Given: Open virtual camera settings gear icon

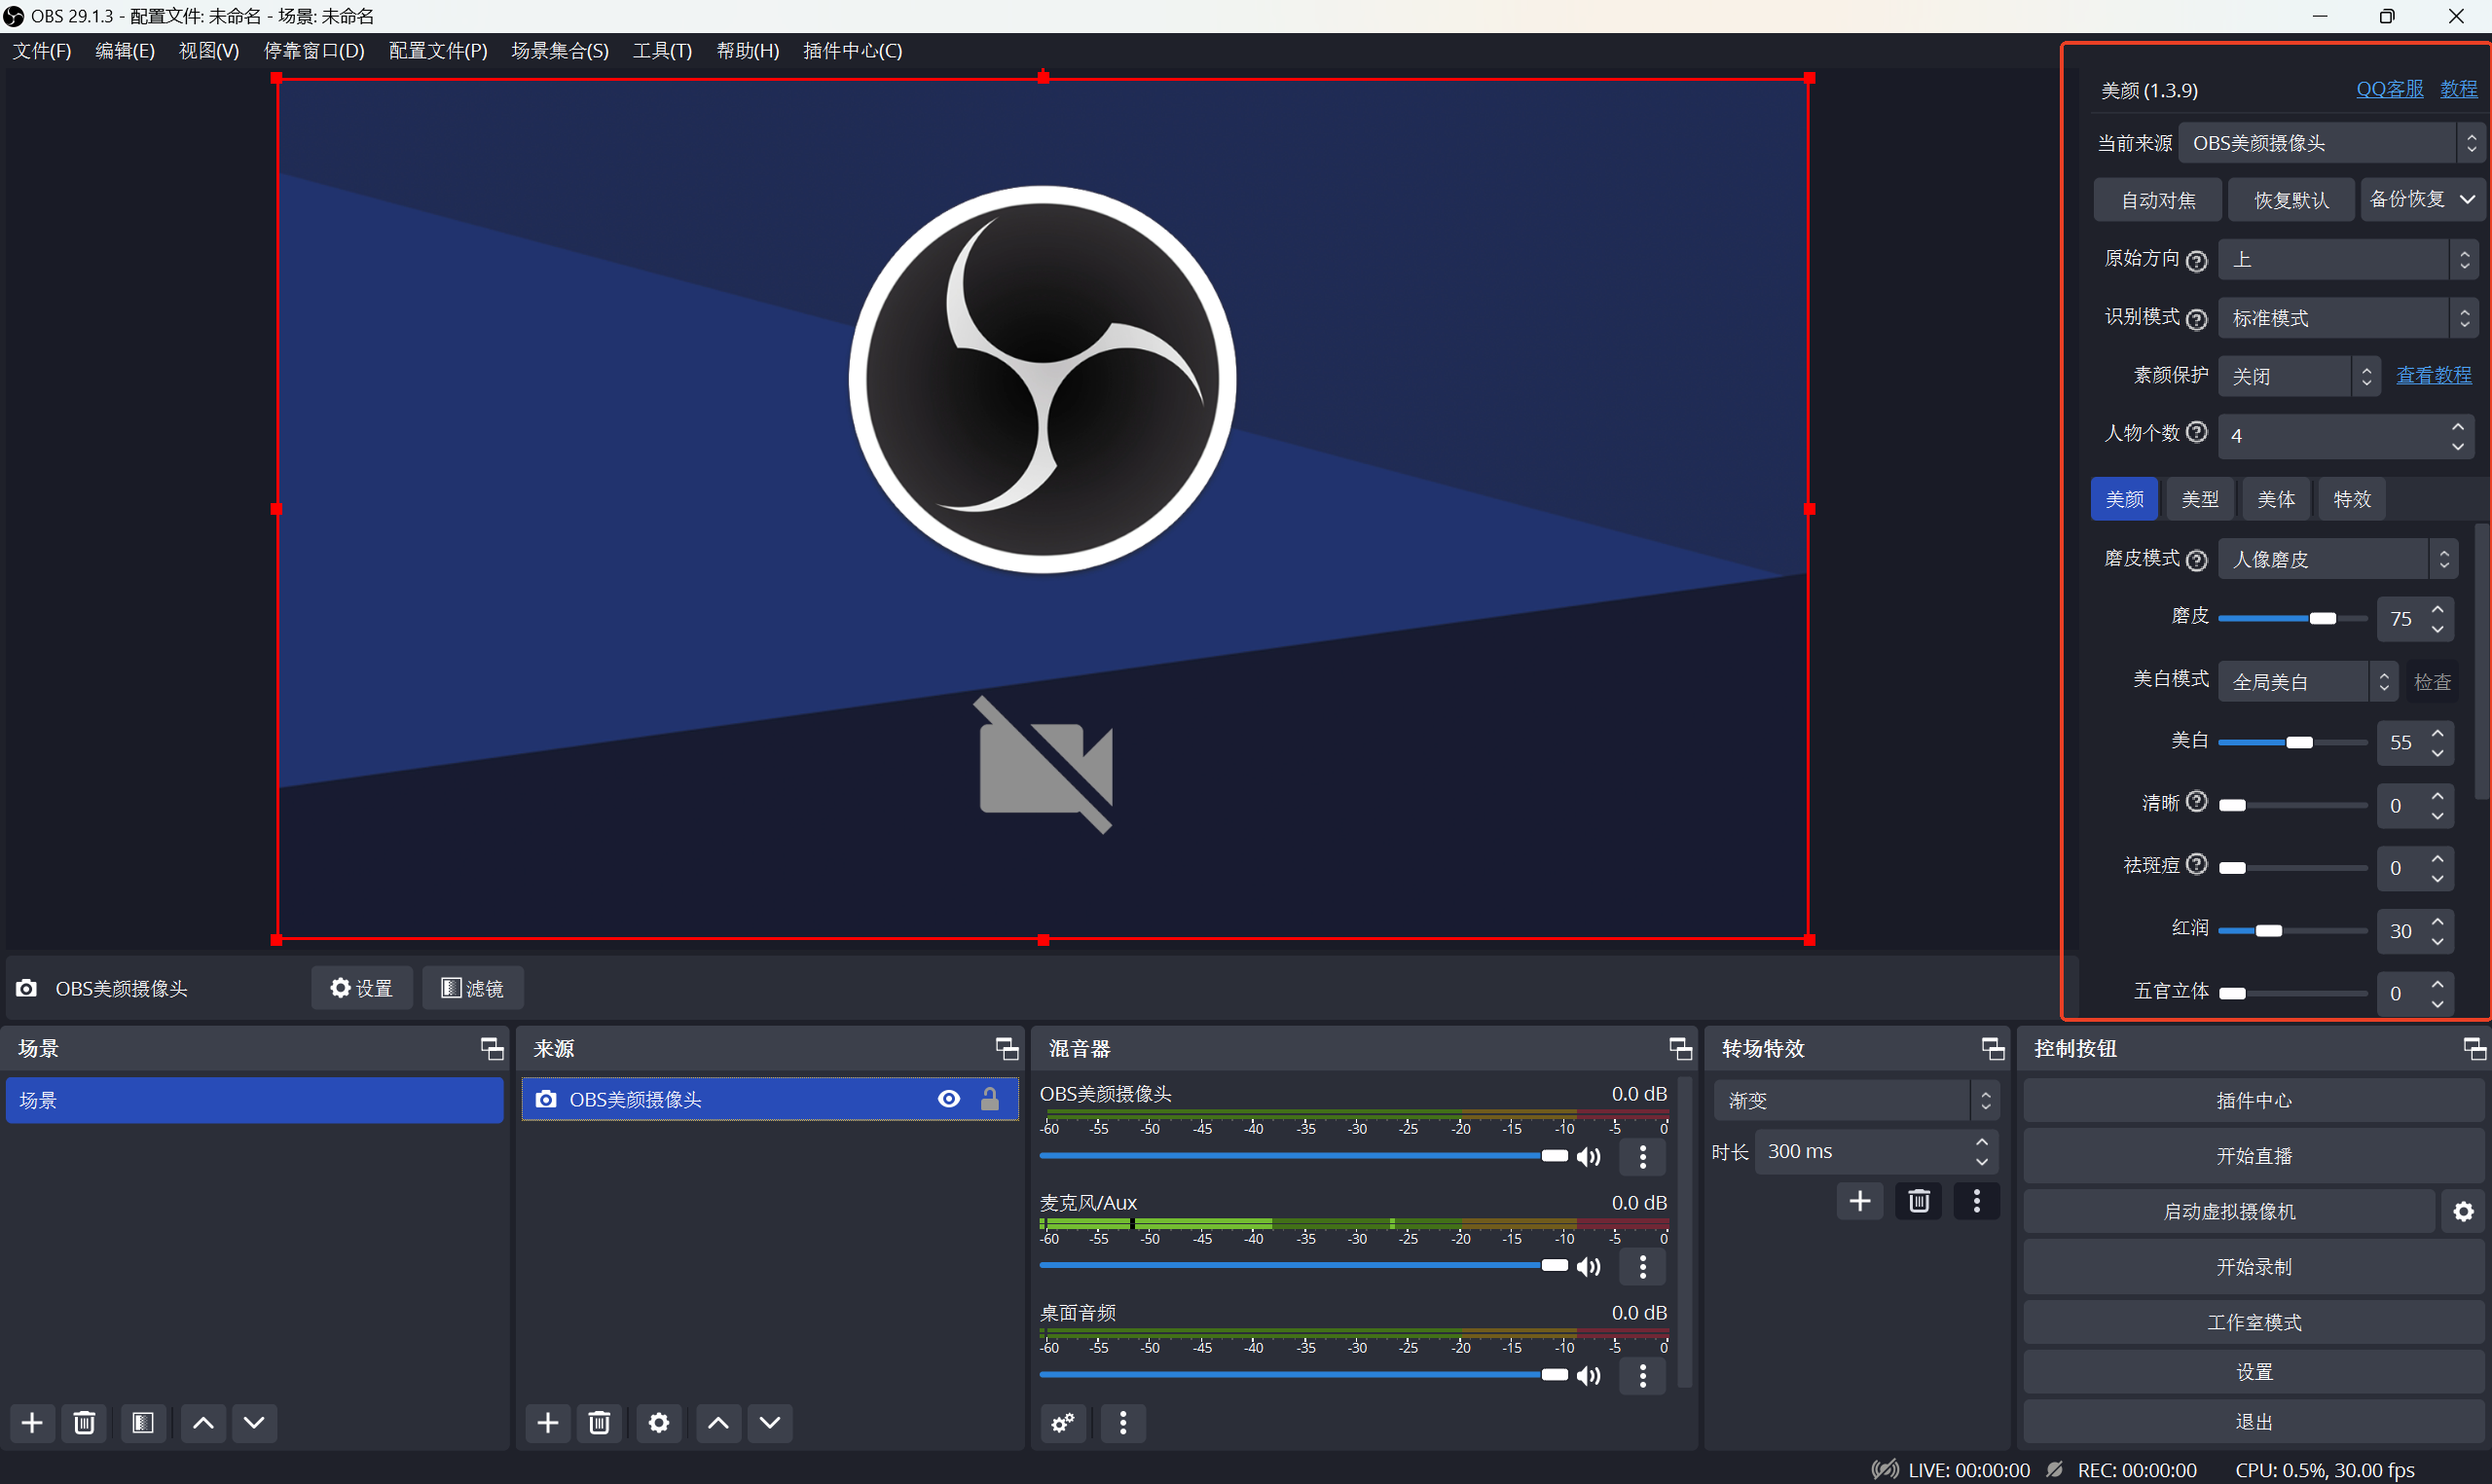Looking at the screenshot, I should tap(2463, 1211).
